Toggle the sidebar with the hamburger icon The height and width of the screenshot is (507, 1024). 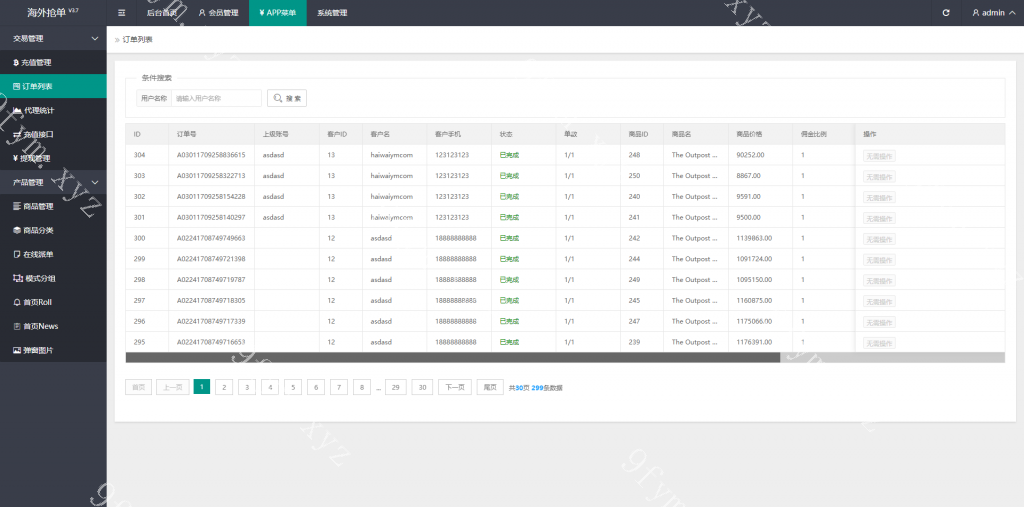tap(121, 13)
